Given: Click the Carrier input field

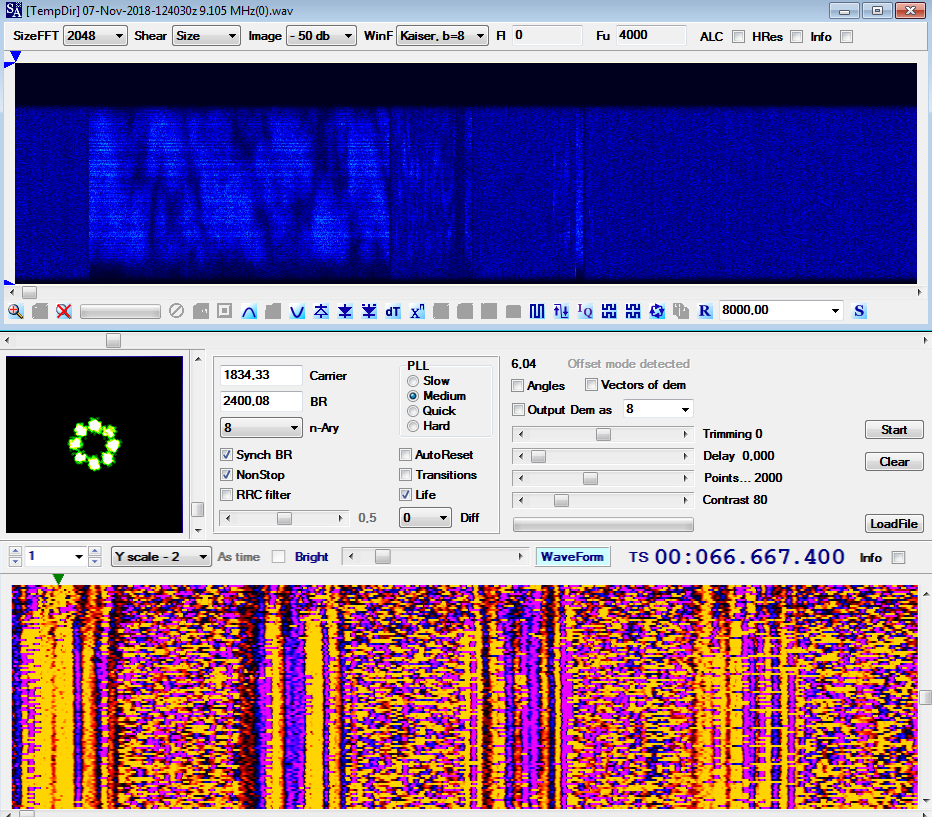Looking at the screenshot, I should [x=262, y=375].
